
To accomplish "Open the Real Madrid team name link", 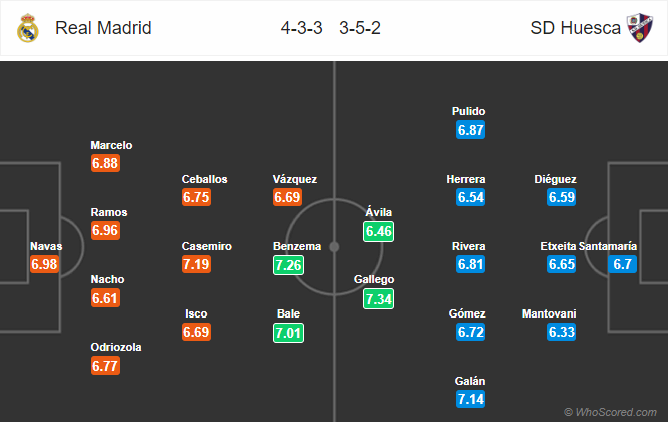I will 103,28.
